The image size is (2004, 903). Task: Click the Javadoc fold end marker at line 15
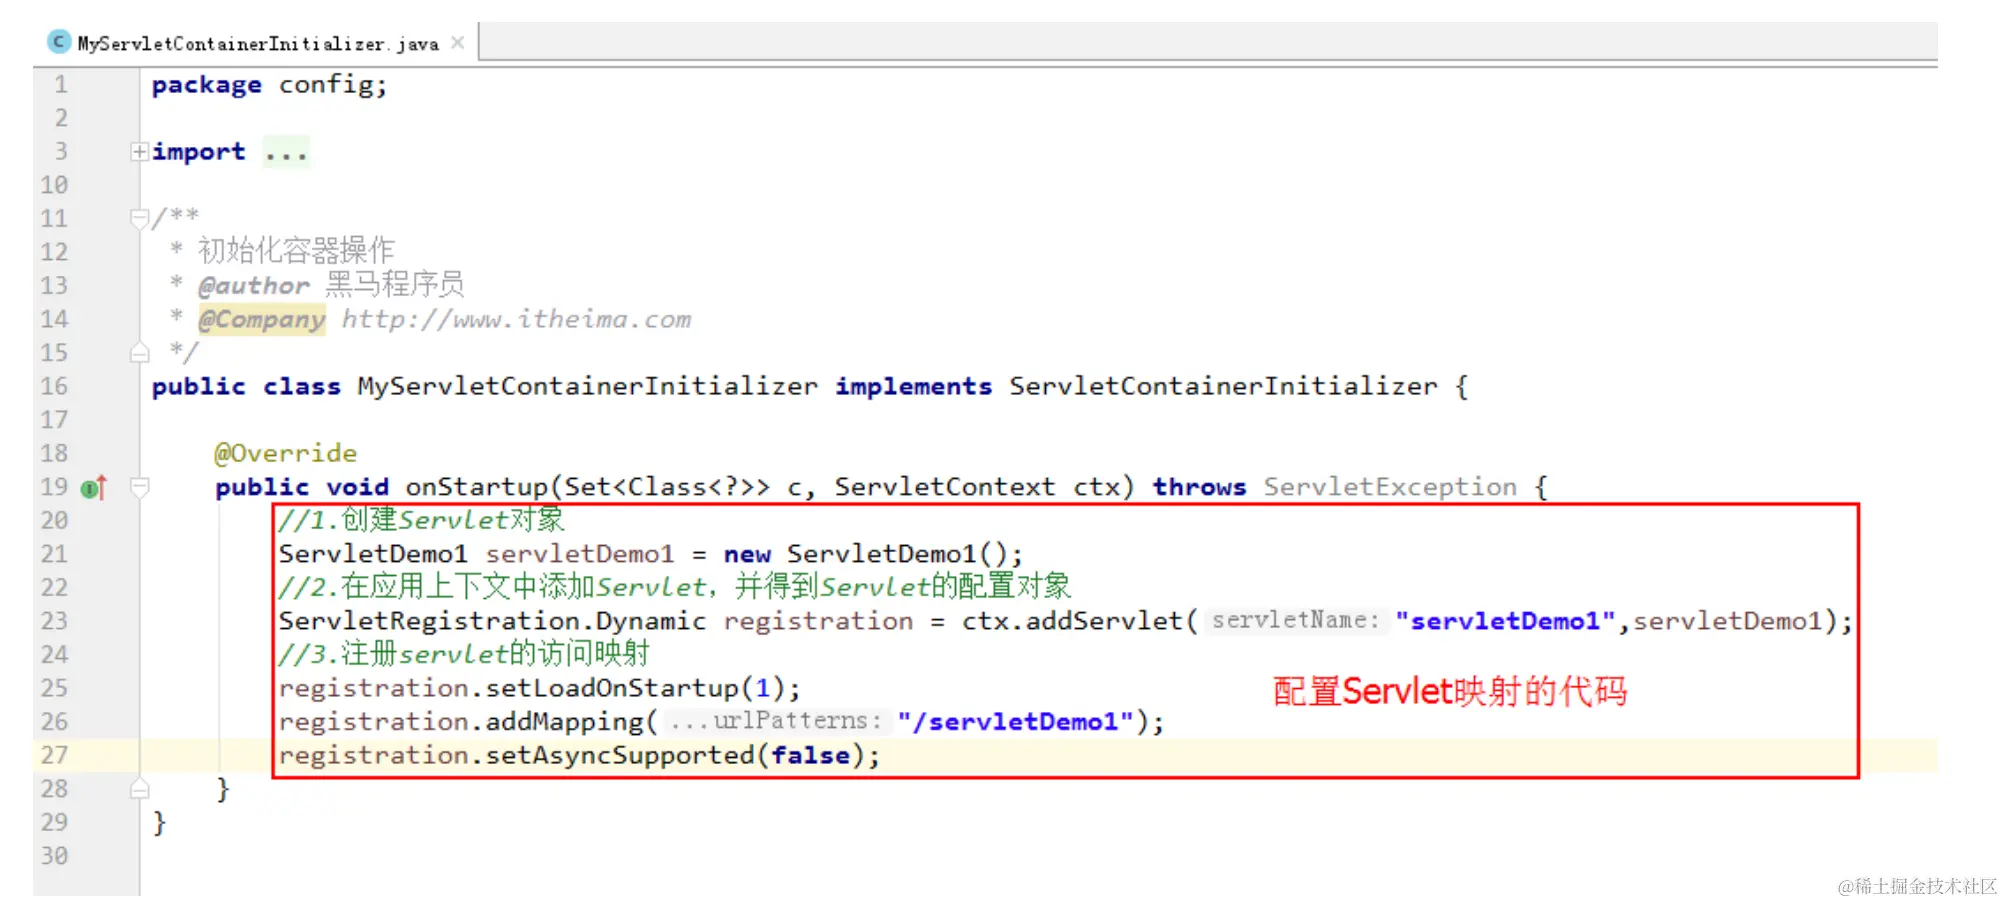click(x=139, y=353)
